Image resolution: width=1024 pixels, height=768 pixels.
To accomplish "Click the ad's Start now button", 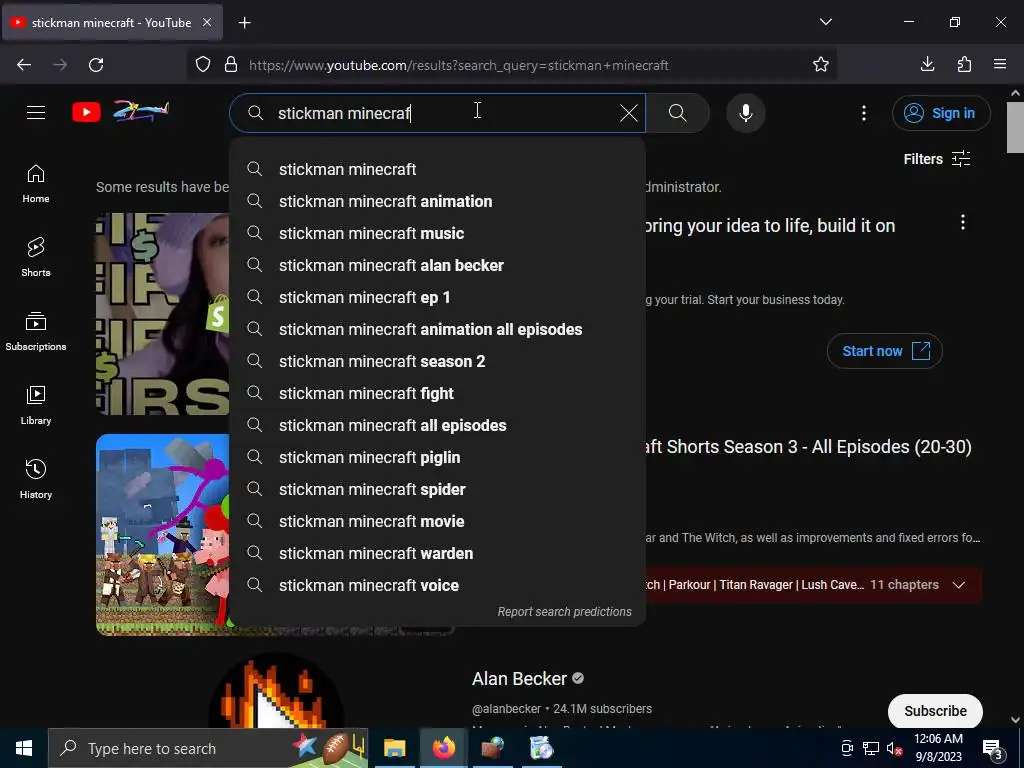I will [884, 351].
